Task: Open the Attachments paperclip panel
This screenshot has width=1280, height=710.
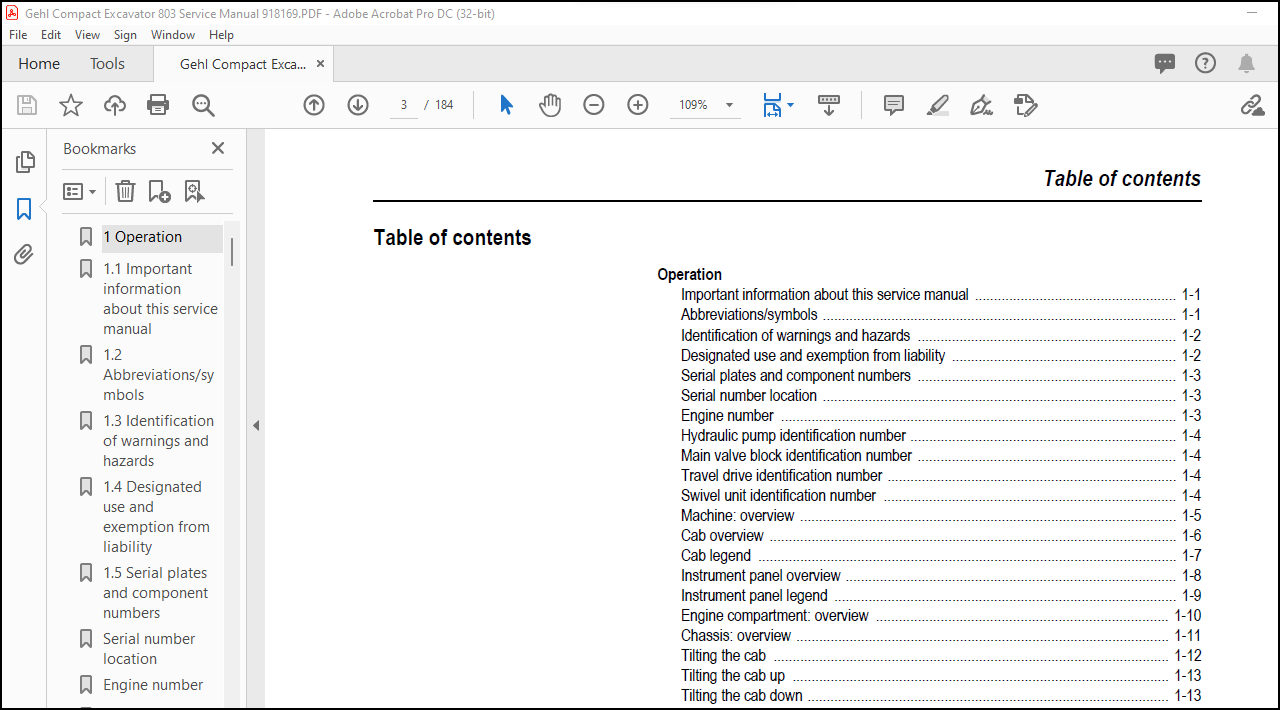Action: 24,255
